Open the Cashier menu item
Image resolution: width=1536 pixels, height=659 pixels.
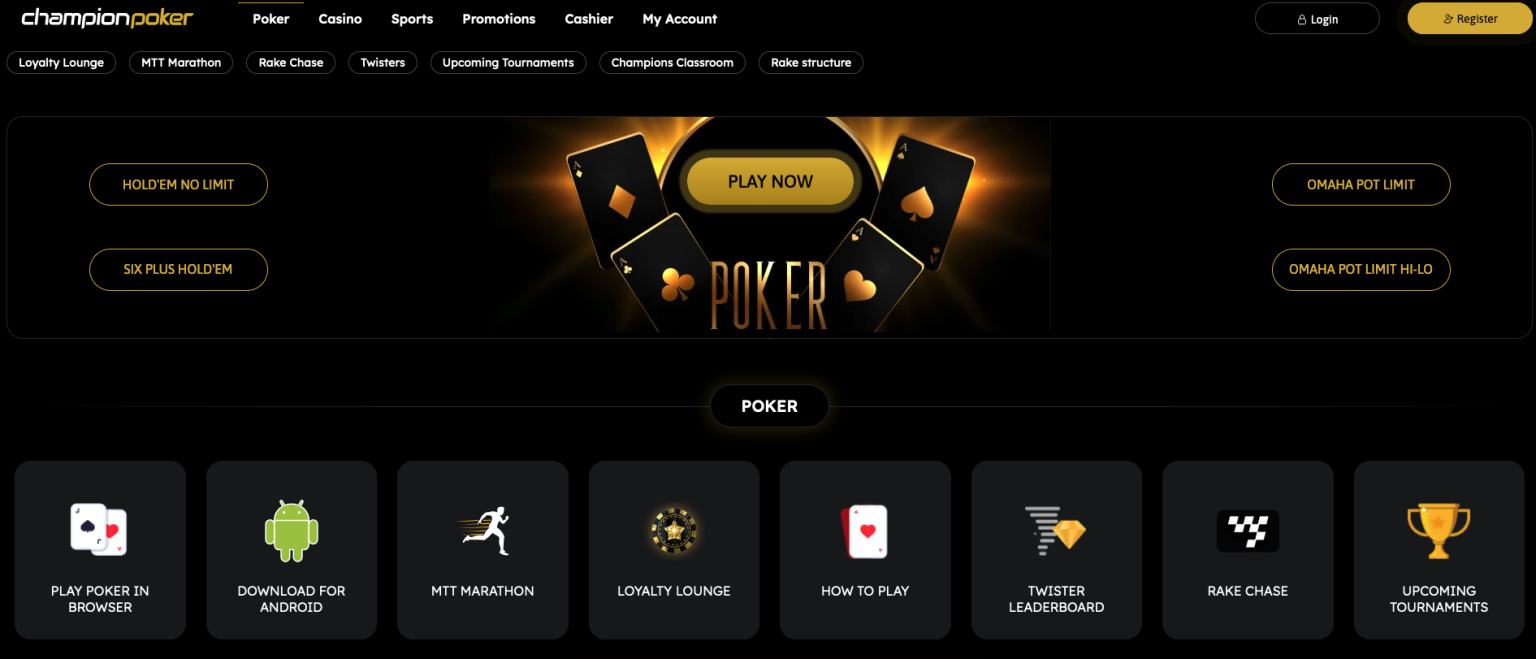coord(589,19)
